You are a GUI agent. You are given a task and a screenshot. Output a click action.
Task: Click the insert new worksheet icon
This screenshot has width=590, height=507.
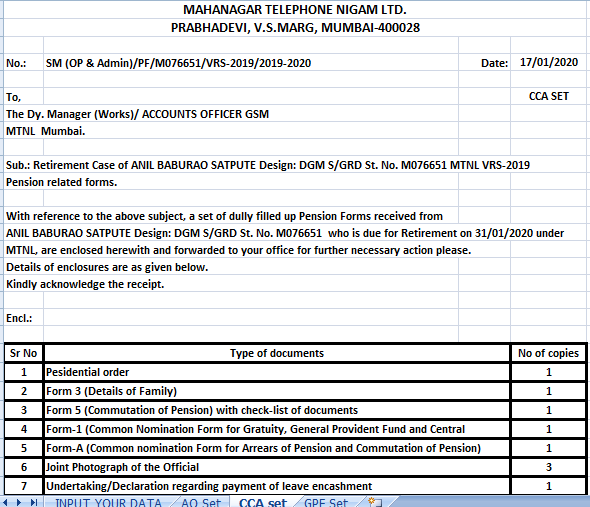pyautogui.click(x=375, y=502)
